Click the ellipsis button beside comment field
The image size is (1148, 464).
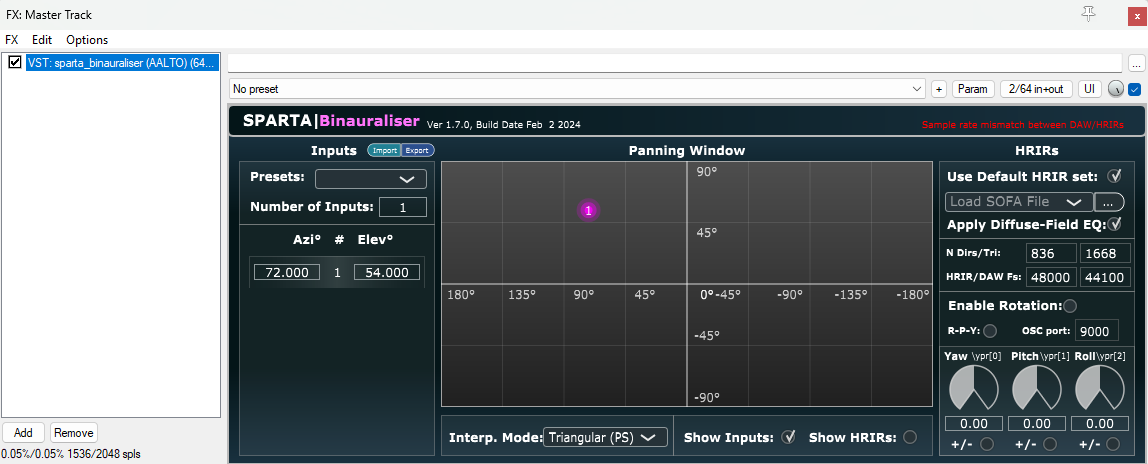pyautogui.click(x=1135, y=63)
